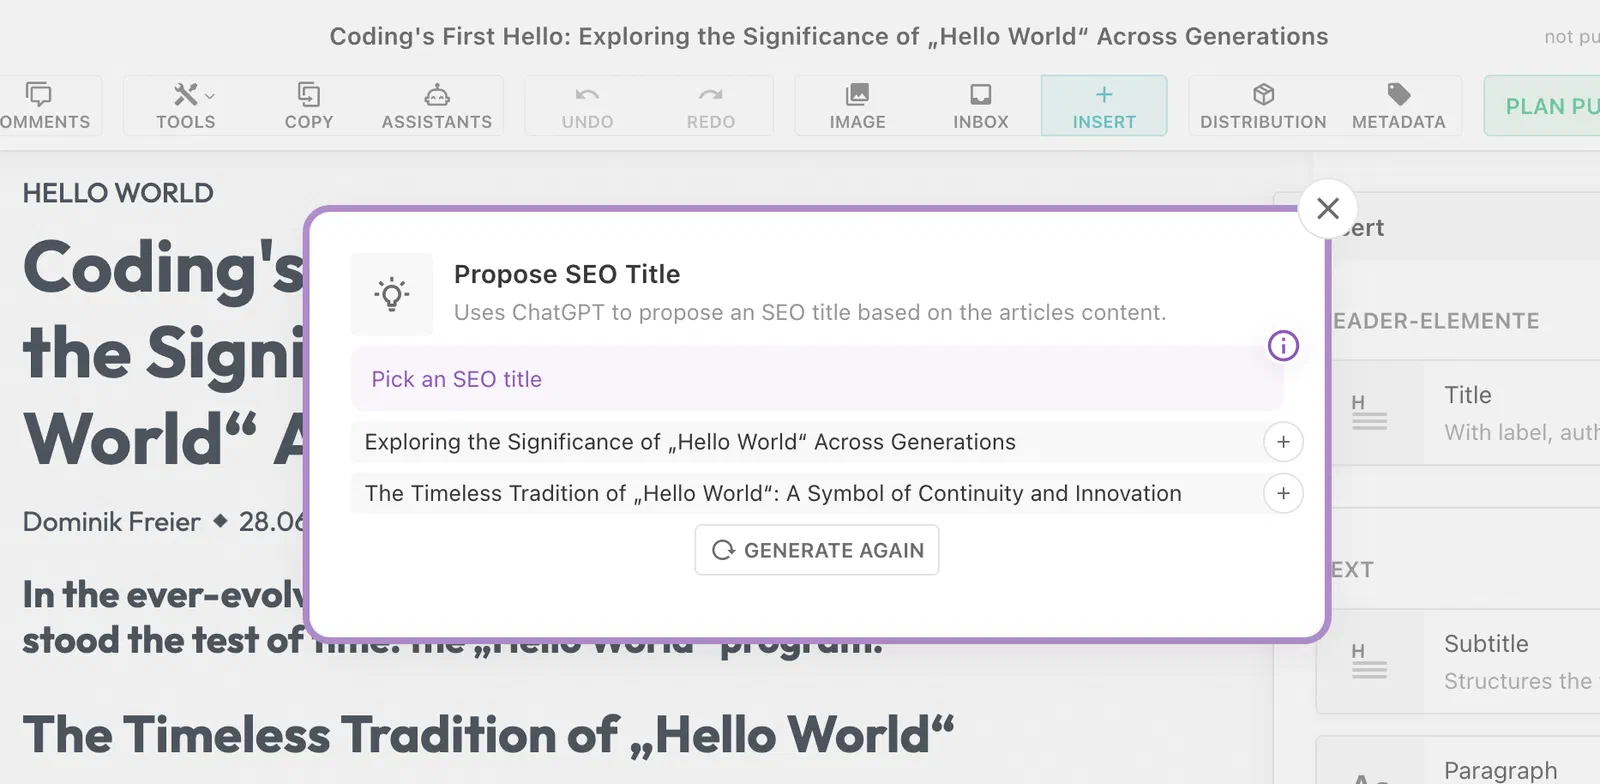Insert the Subtitle text element
Viewport: 1600px width, 784px height.
[1460, 662]
